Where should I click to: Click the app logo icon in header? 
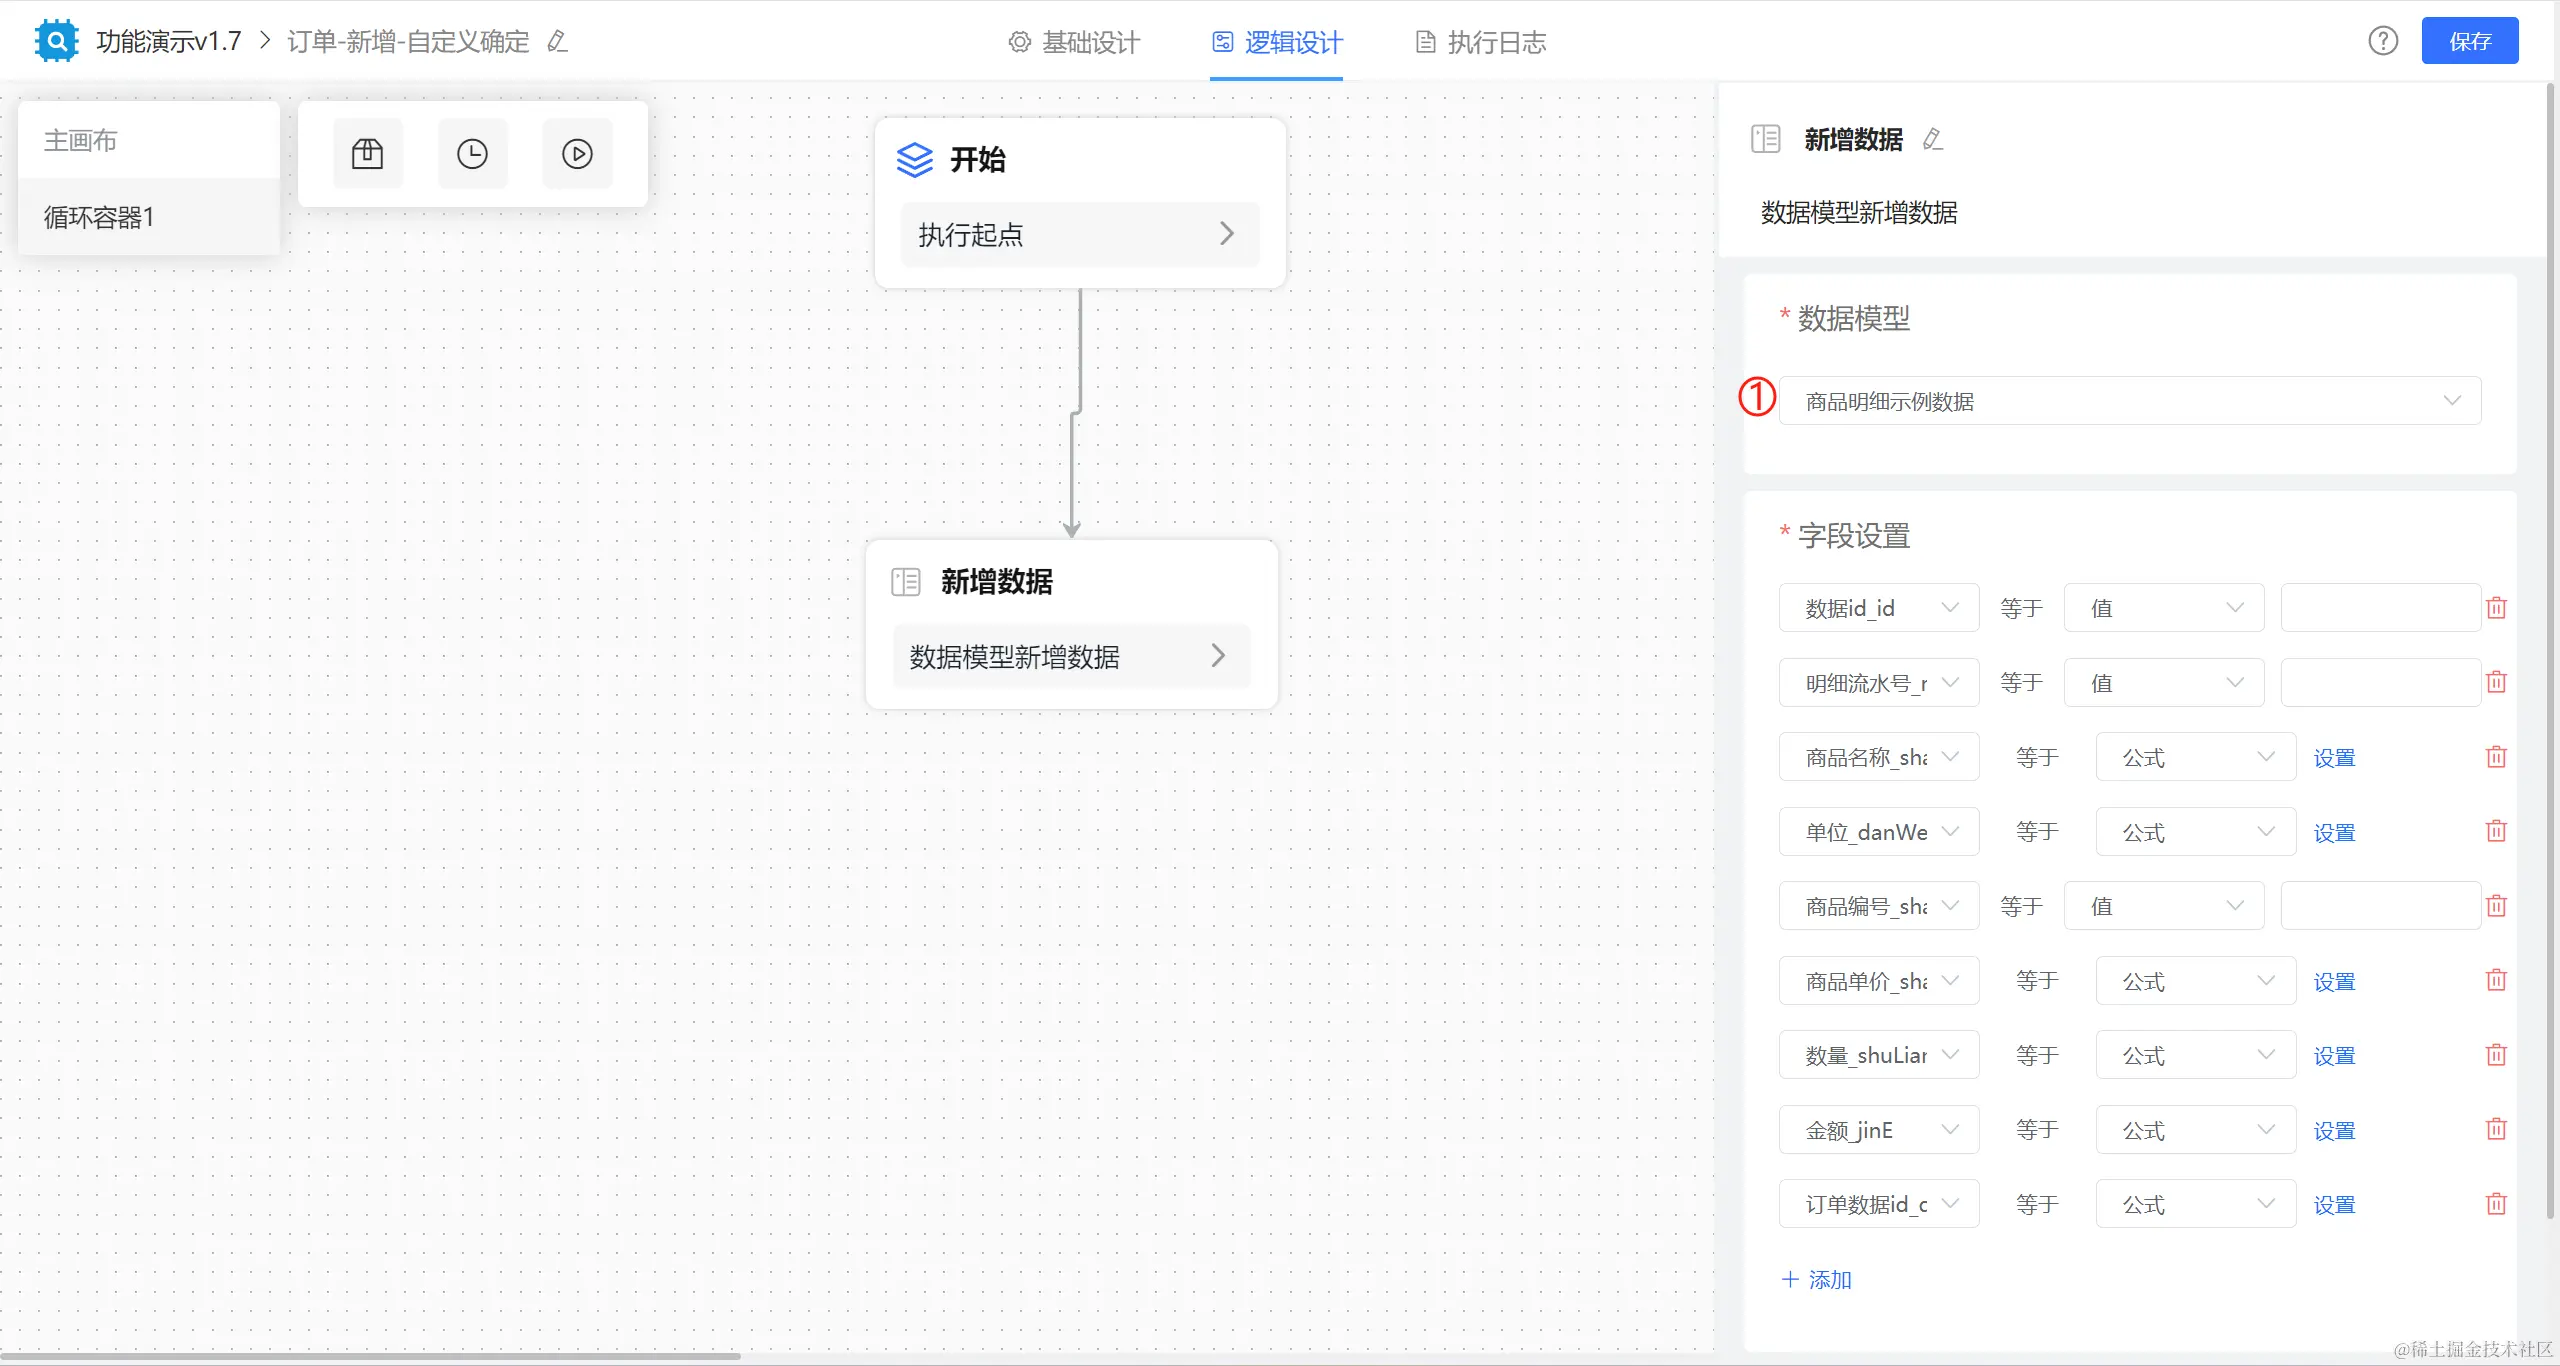coord(56,41)
